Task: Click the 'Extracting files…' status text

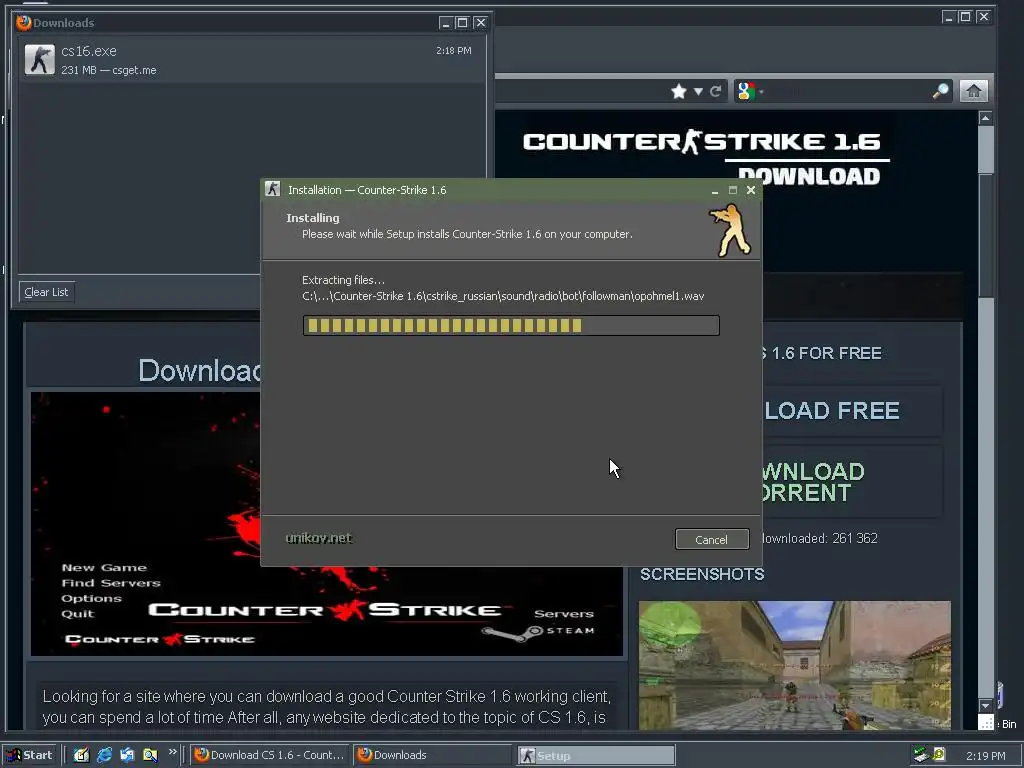Action: (x=344, y=280)
